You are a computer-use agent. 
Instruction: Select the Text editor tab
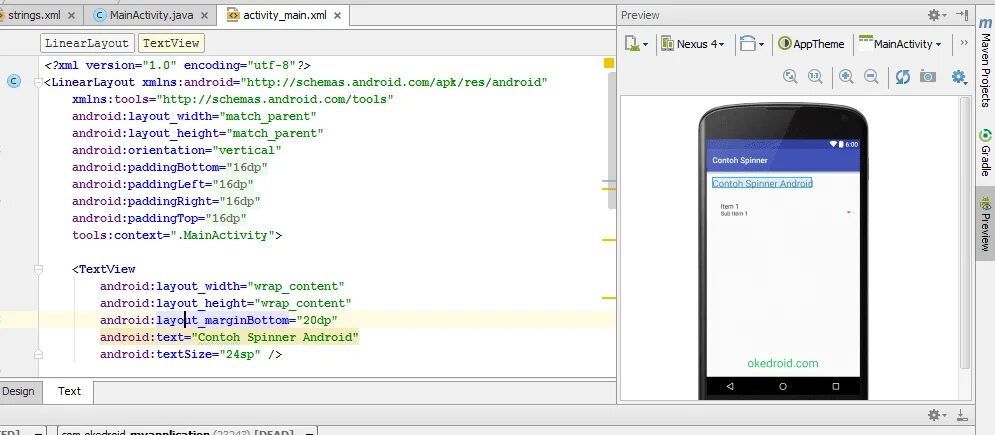[69, 391]
